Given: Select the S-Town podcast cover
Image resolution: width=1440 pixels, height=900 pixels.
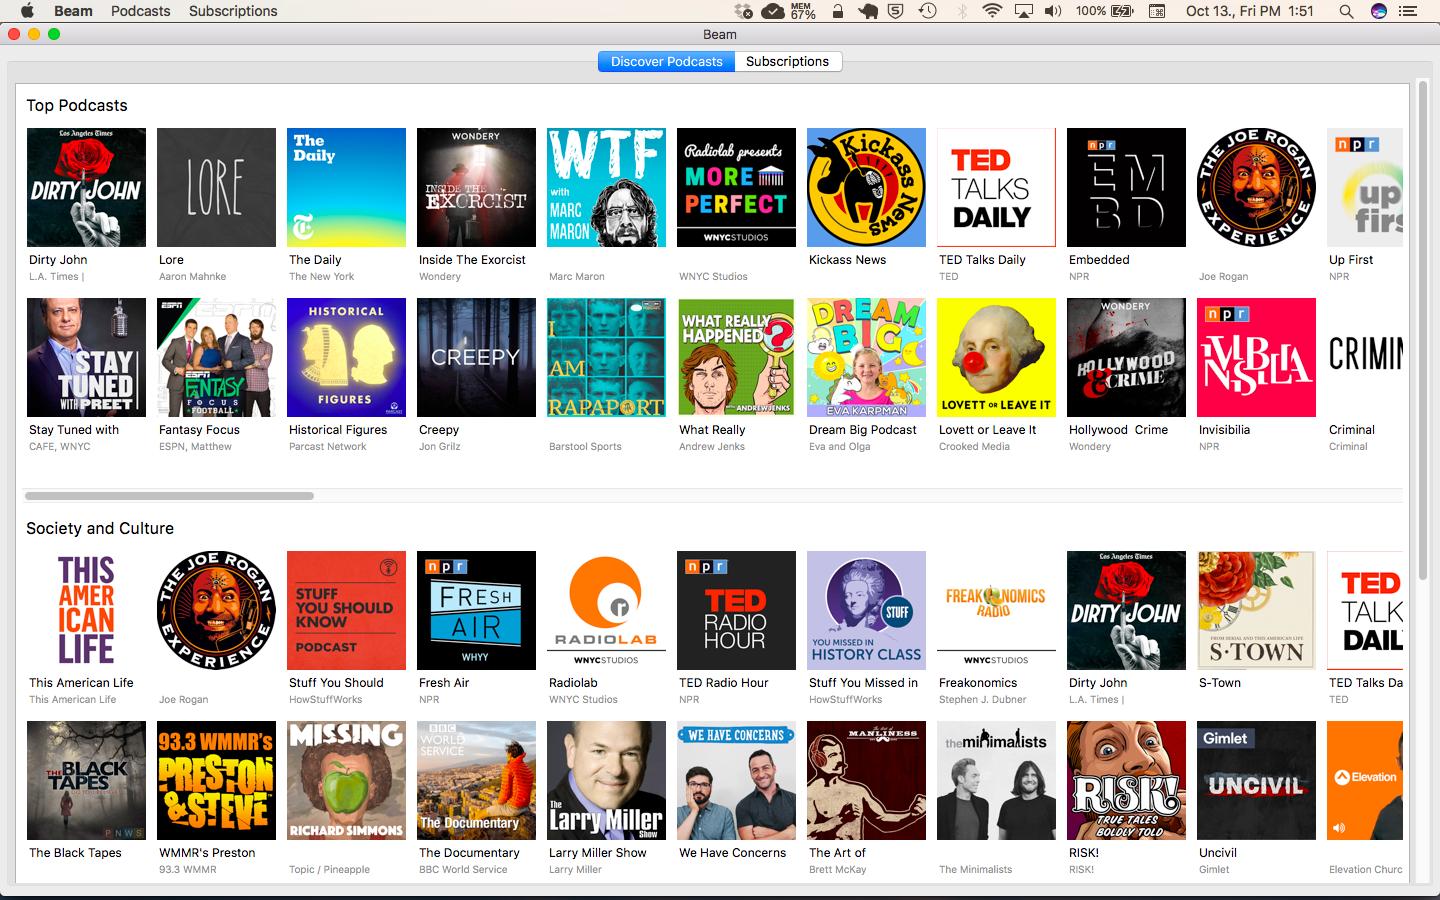Looking at the screenshot, I should point(1256,610).
